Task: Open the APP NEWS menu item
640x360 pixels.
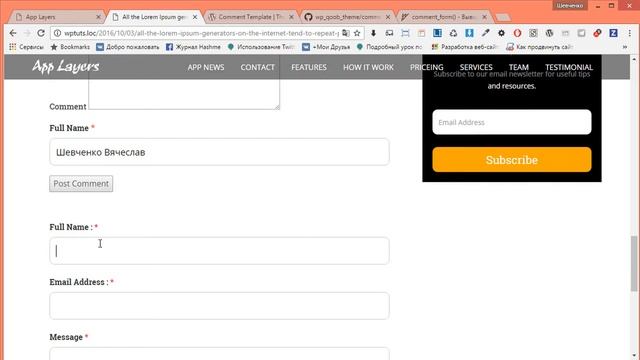Action: 206,67
